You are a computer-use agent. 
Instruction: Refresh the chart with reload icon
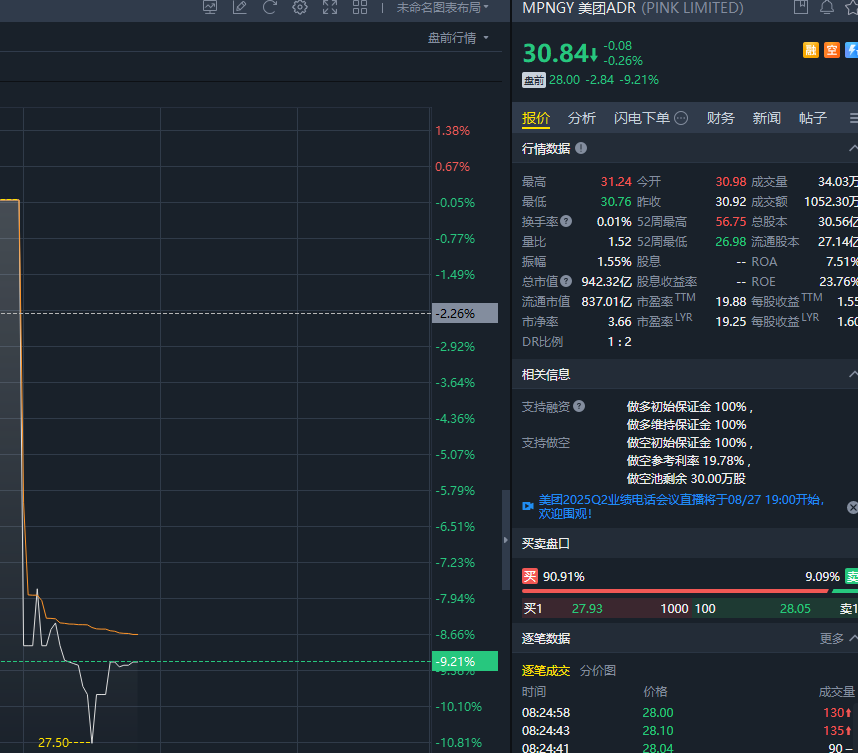(x=270, y=7)
